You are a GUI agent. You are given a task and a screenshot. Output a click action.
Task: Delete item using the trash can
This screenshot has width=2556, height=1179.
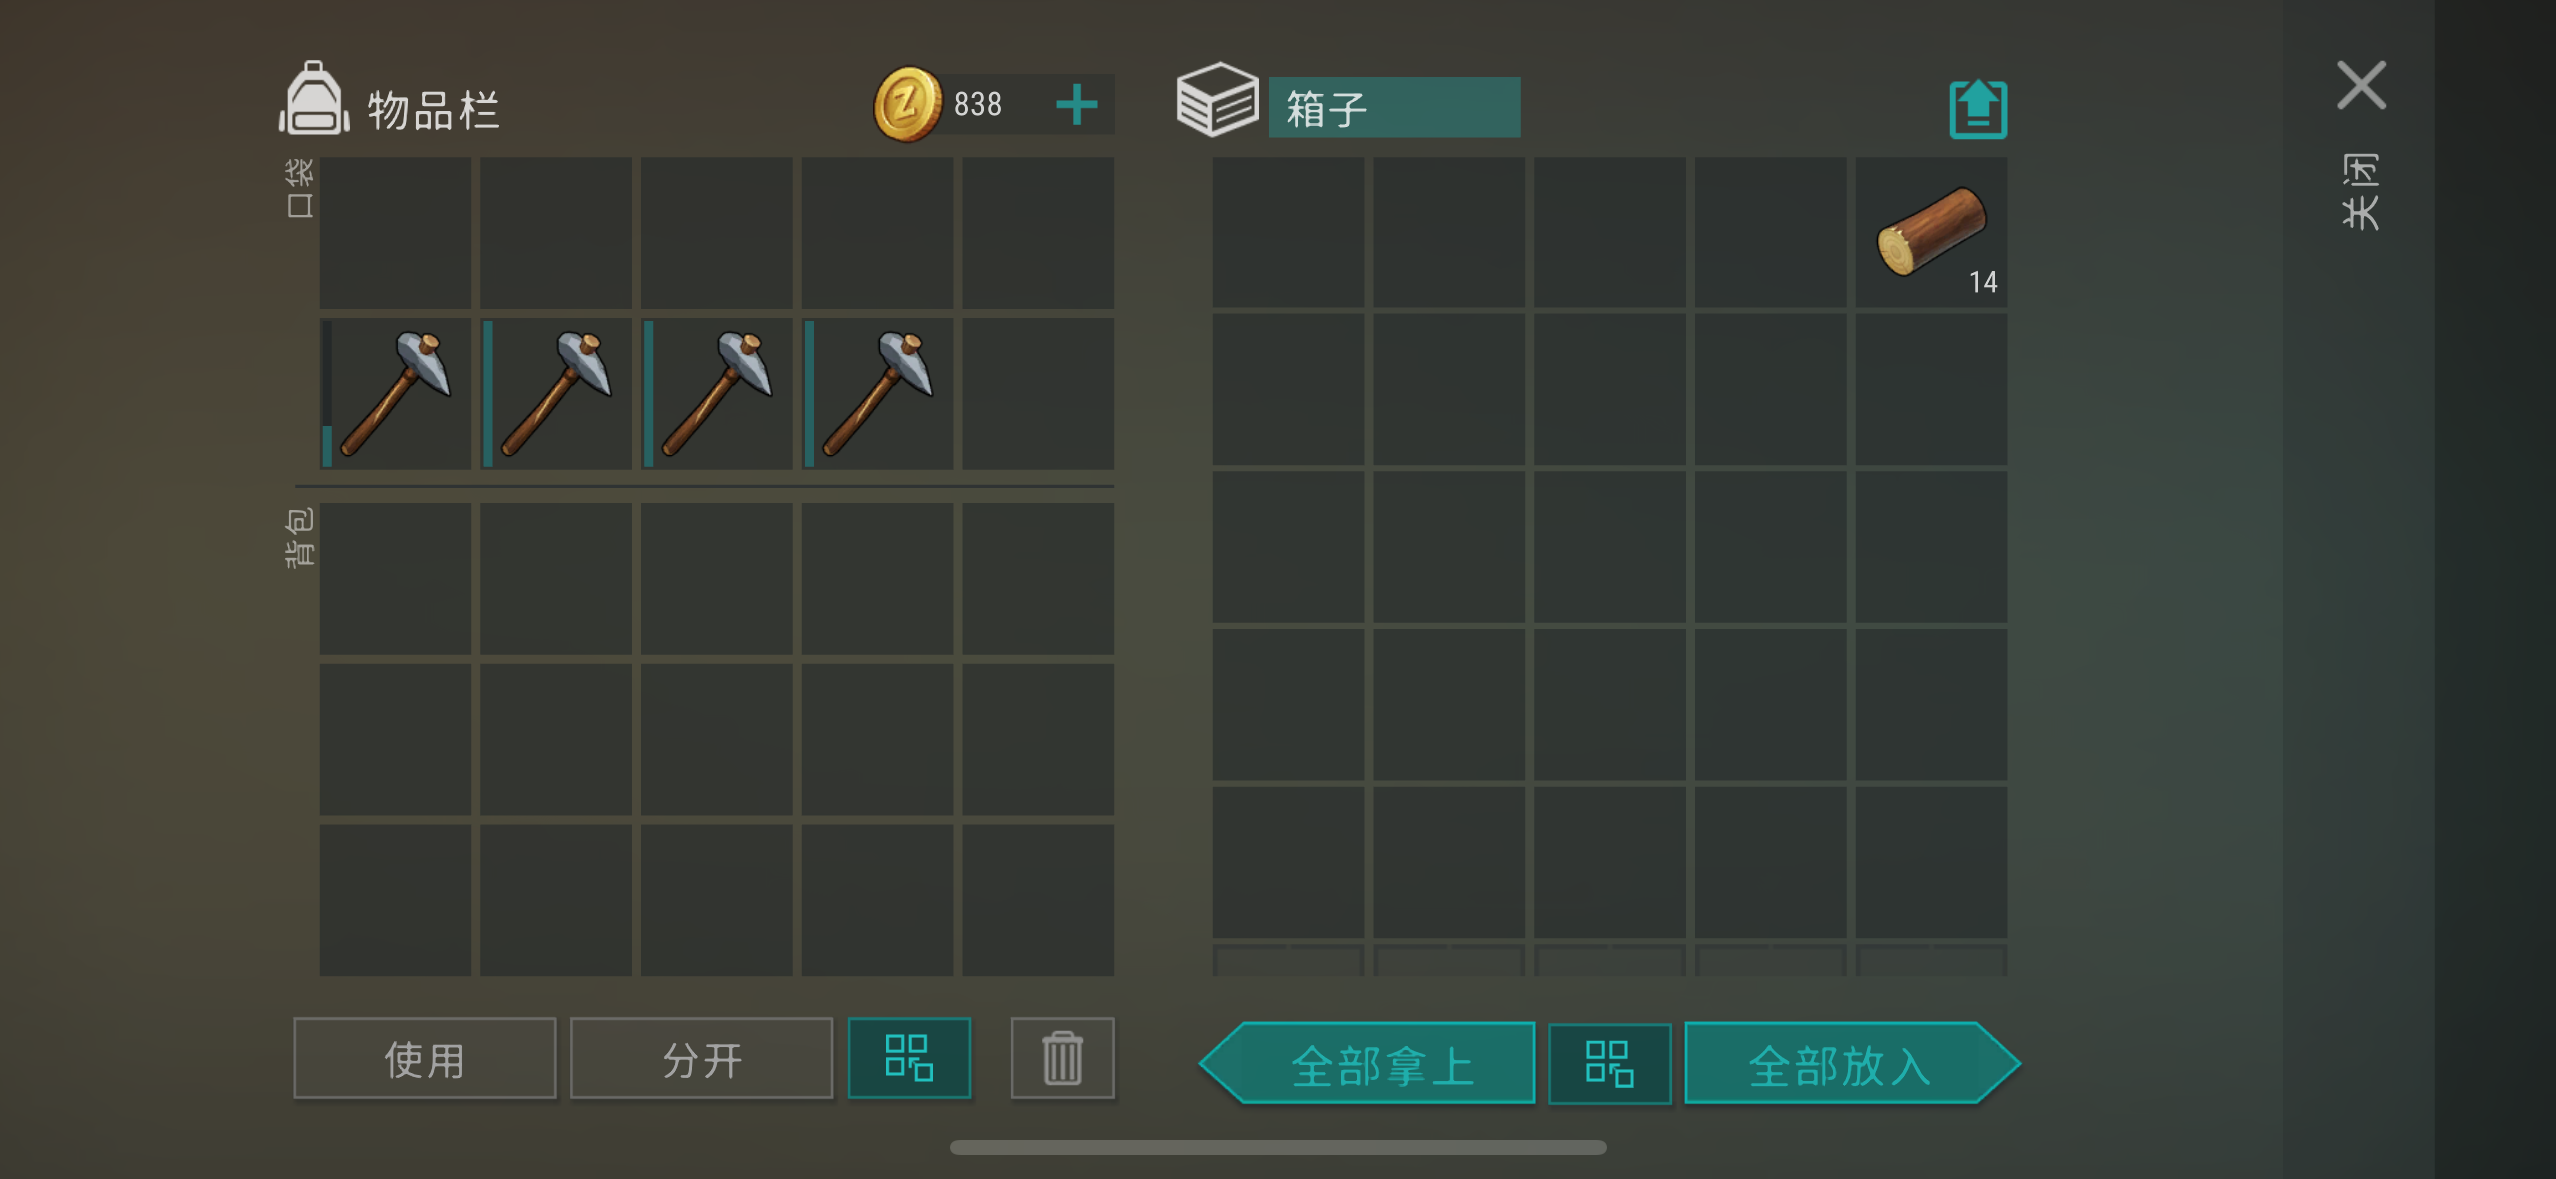coord(1062,1058)
